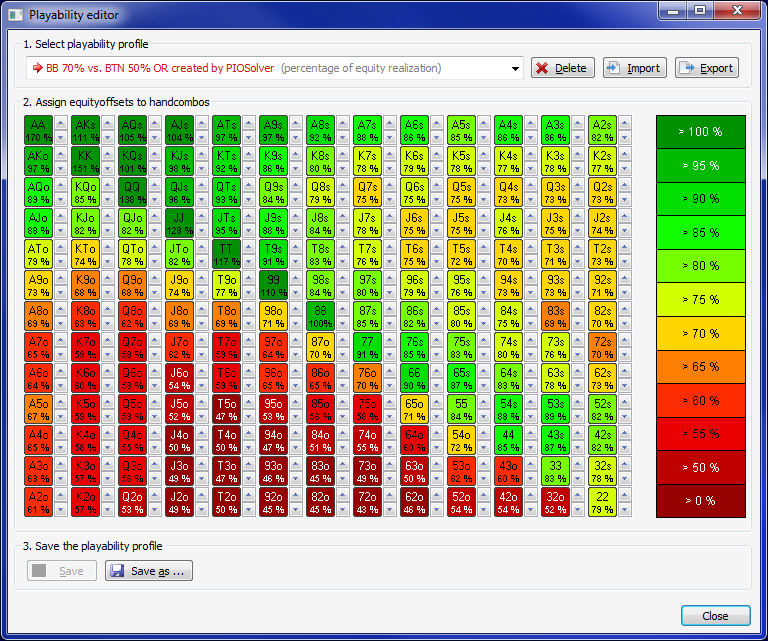
Task: Select the 76s 85% hand cell
Action: (x=414, y=347)
